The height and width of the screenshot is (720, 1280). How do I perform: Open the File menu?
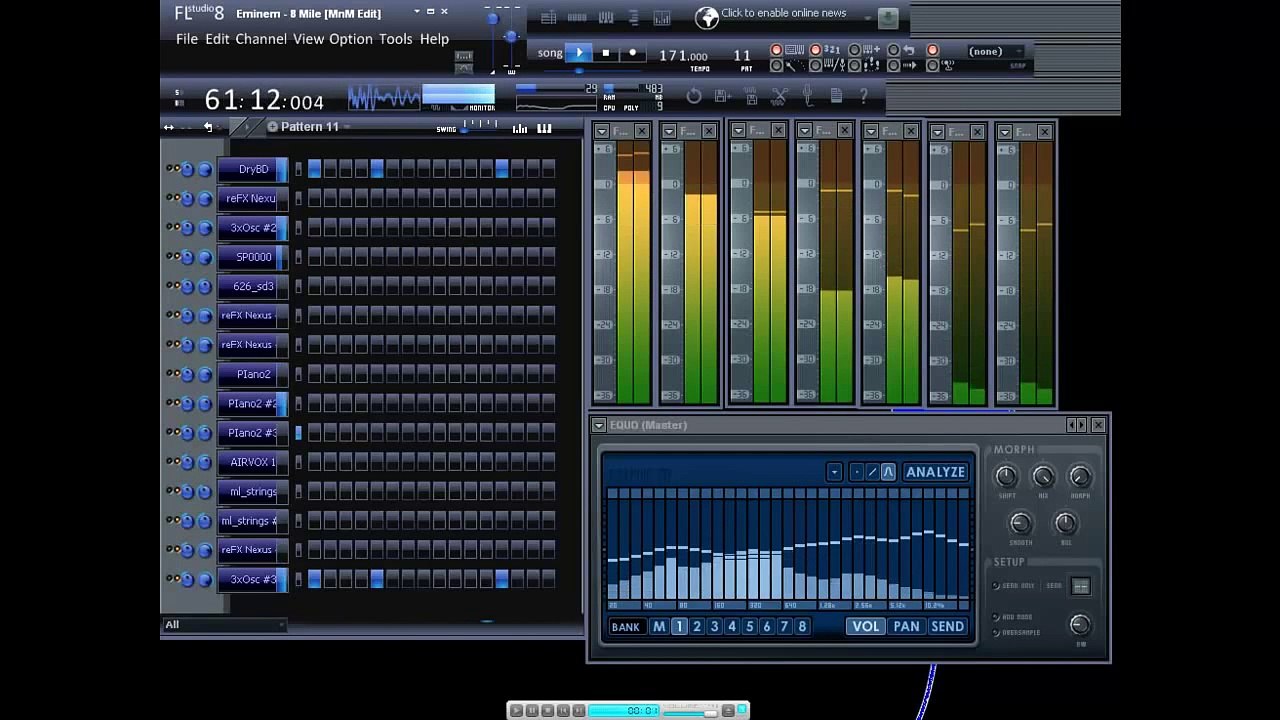187,39
